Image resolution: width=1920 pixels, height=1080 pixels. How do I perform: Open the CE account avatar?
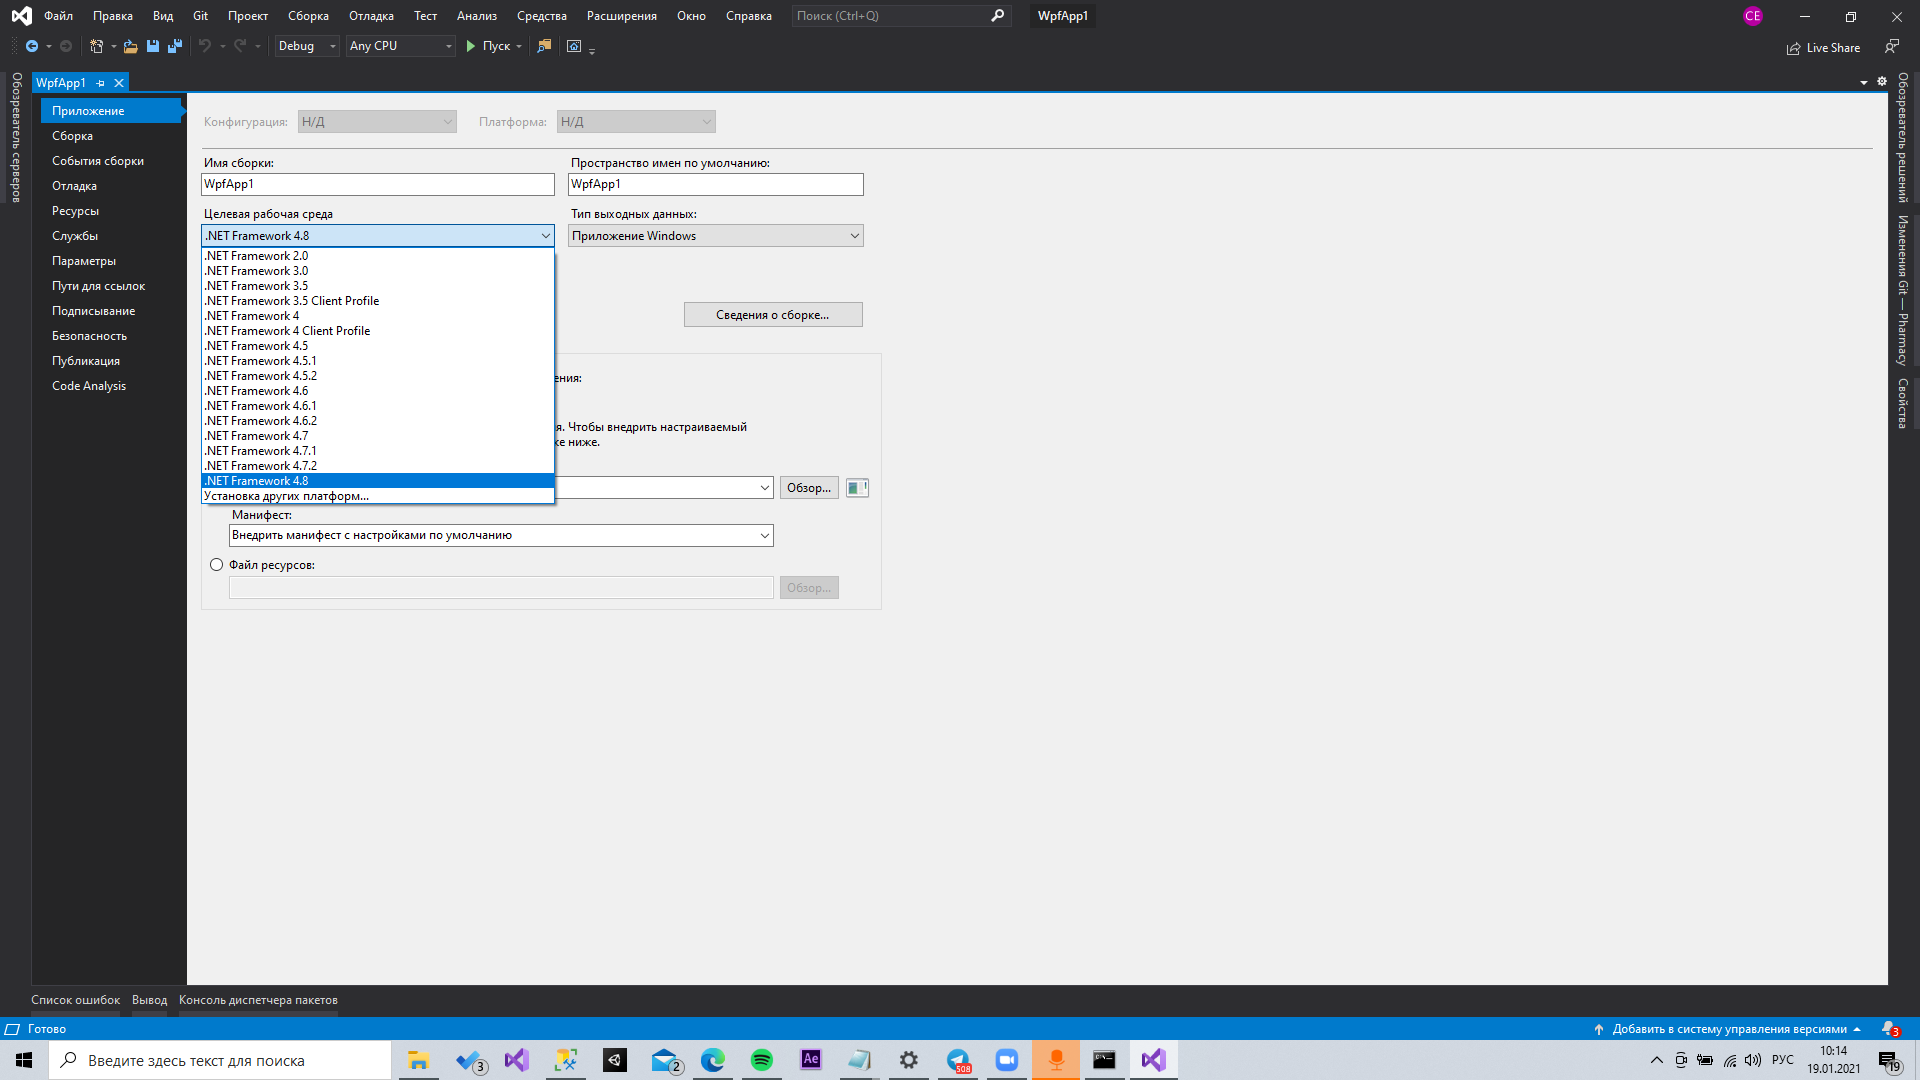click(1752, 16)
